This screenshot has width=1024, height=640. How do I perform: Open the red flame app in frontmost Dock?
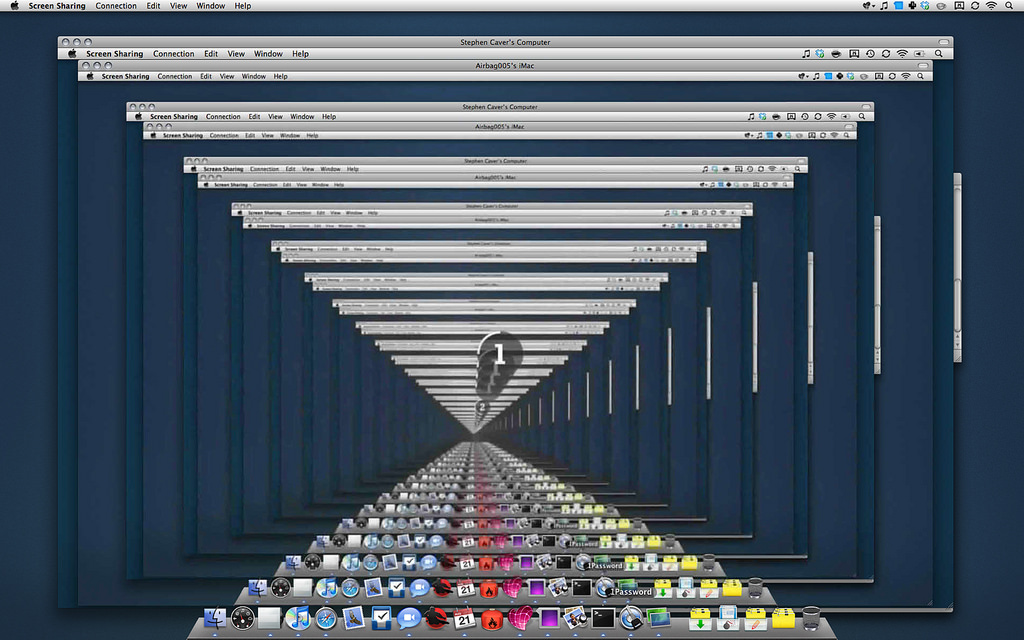492,618
